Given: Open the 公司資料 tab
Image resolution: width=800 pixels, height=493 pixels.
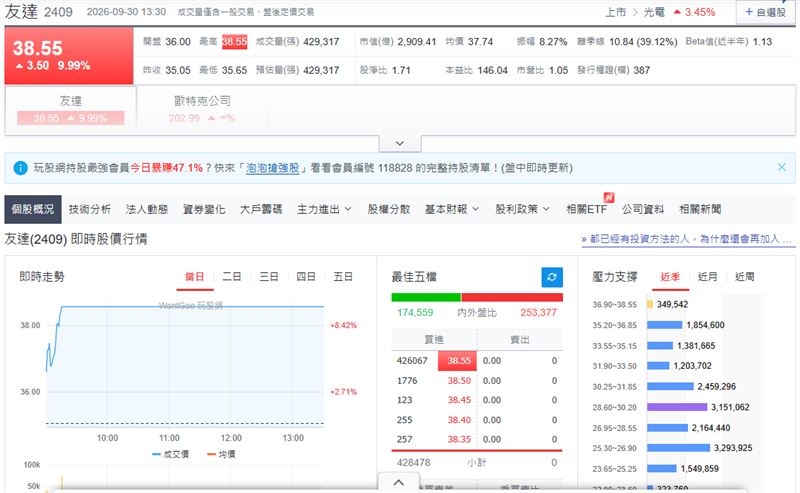Looking at the screenshot, I should 643,209.
